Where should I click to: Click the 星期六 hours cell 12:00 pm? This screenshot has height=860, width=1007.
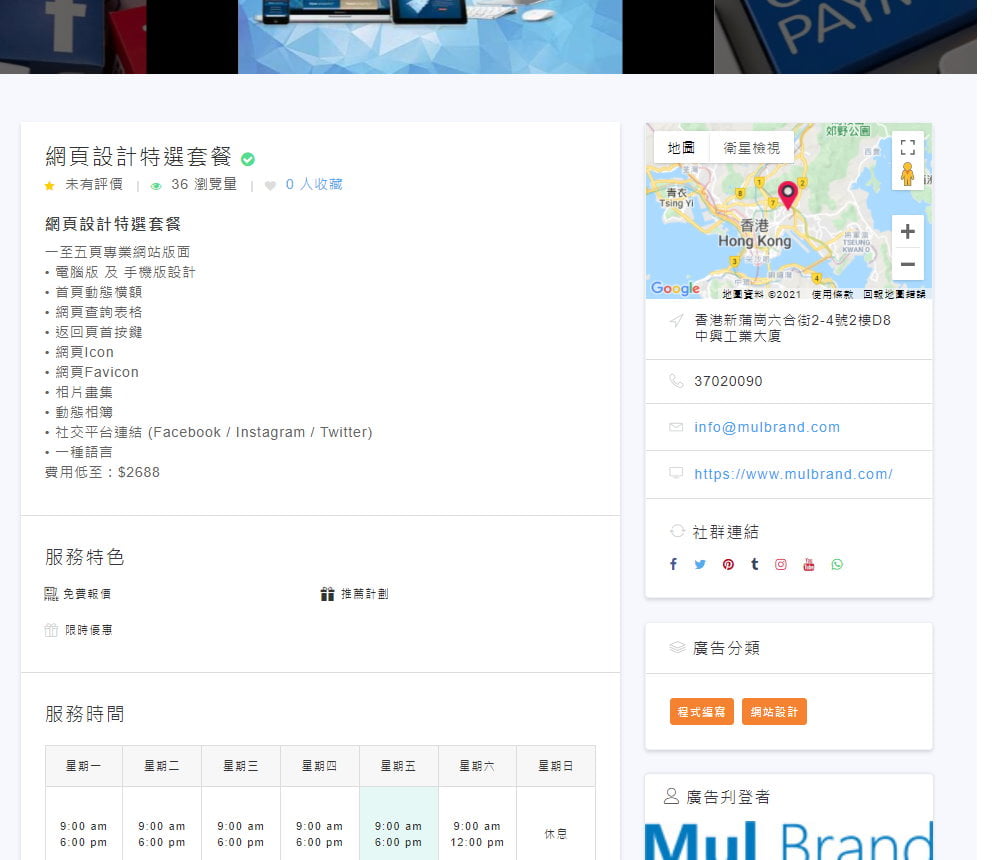coord(477,834)
